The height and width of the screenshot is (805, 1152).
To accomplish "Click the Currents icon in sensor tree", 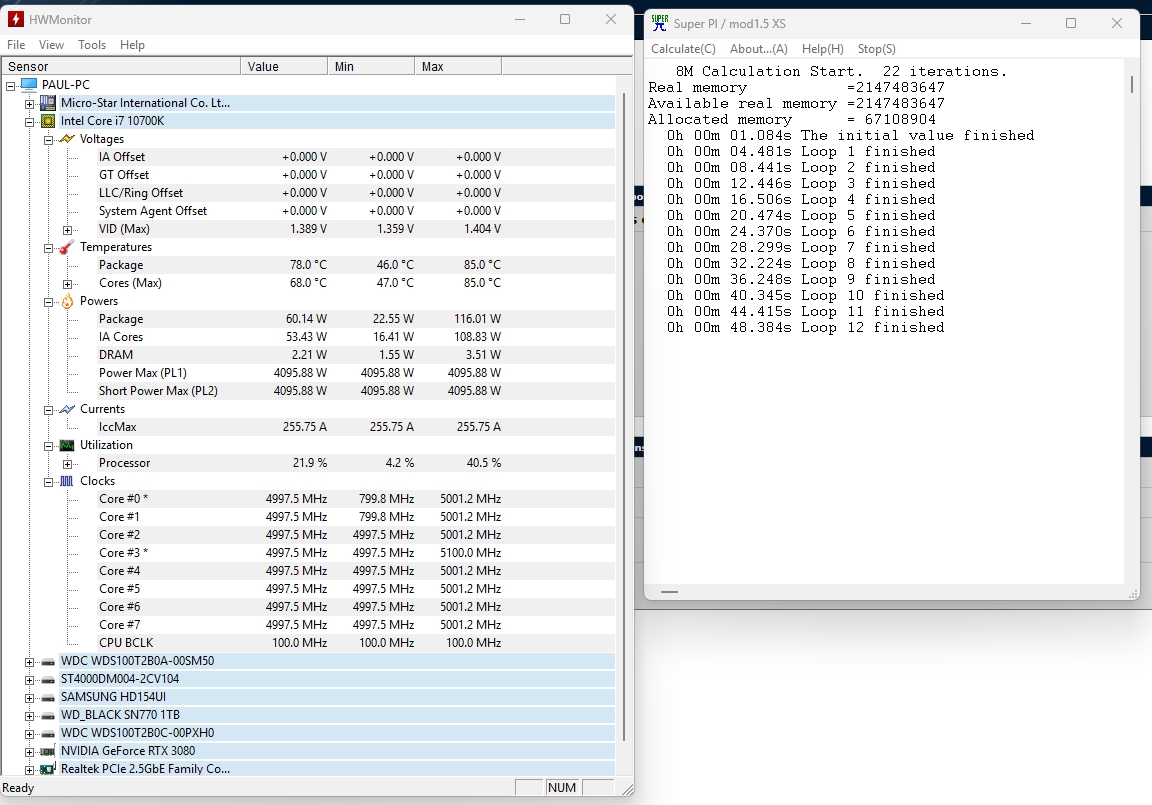I will click(x=67, y=409).
